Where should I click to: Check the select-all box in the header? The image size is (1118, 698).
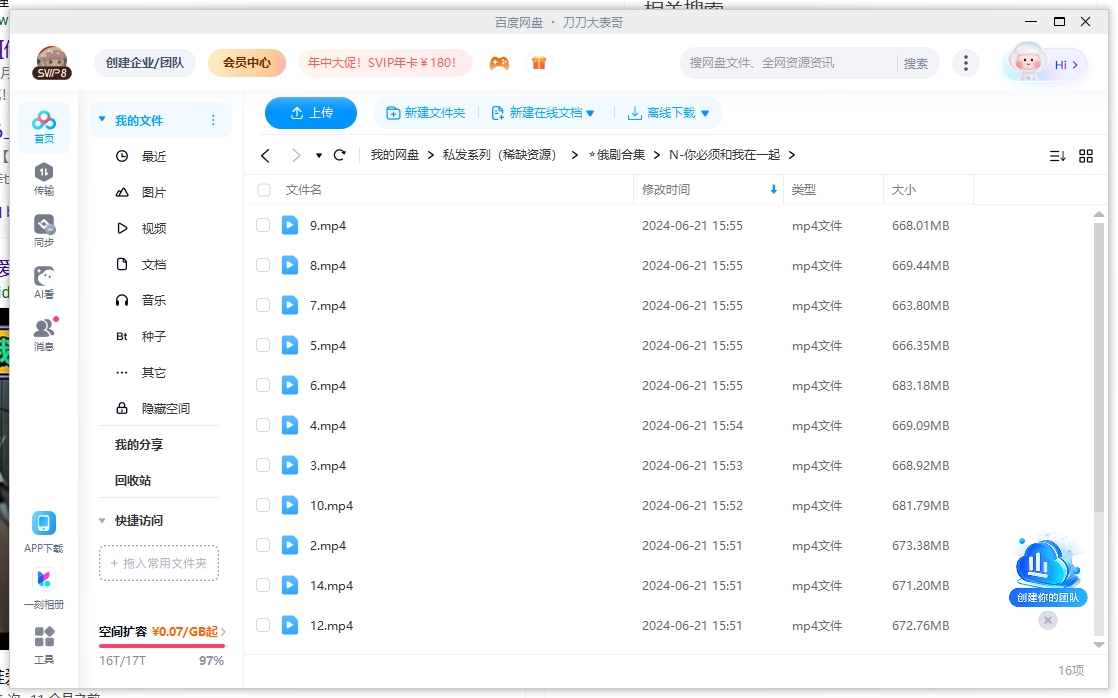click(263, 189)
